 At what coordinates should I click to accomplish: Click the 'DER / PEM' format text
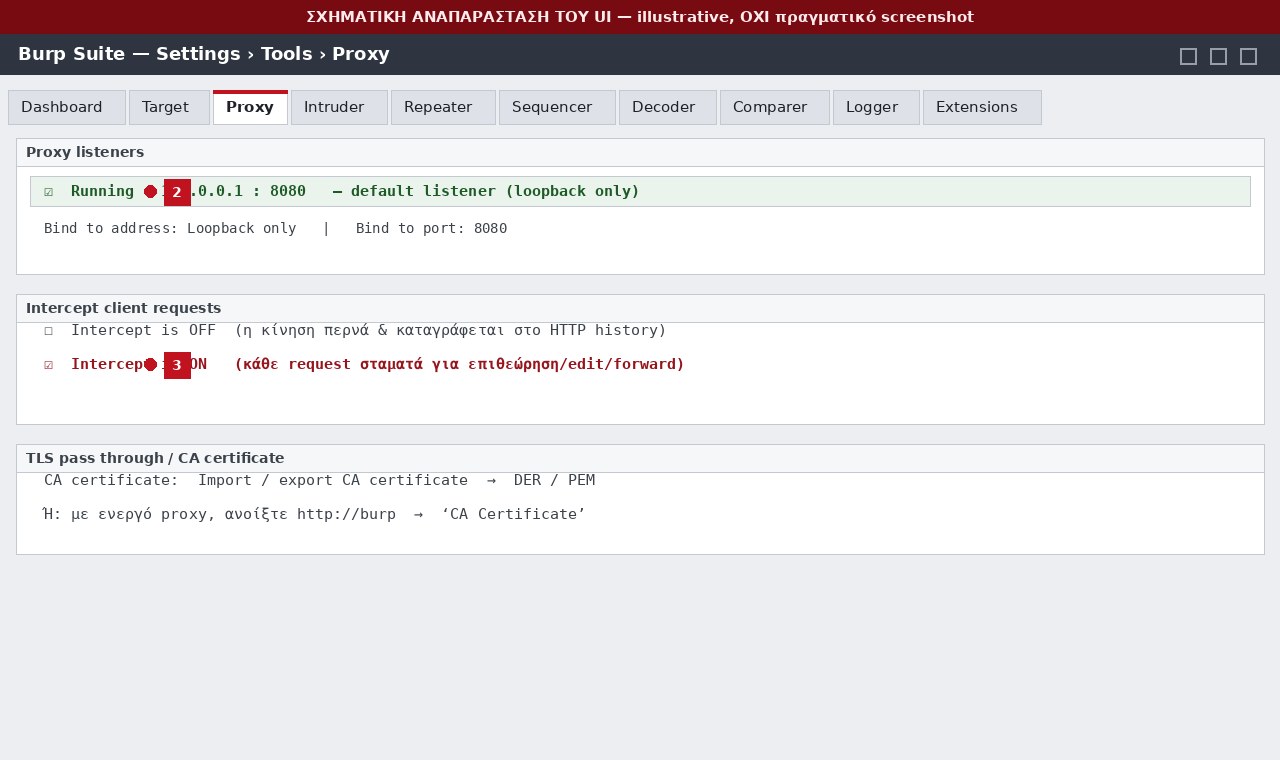coord(554,481)
